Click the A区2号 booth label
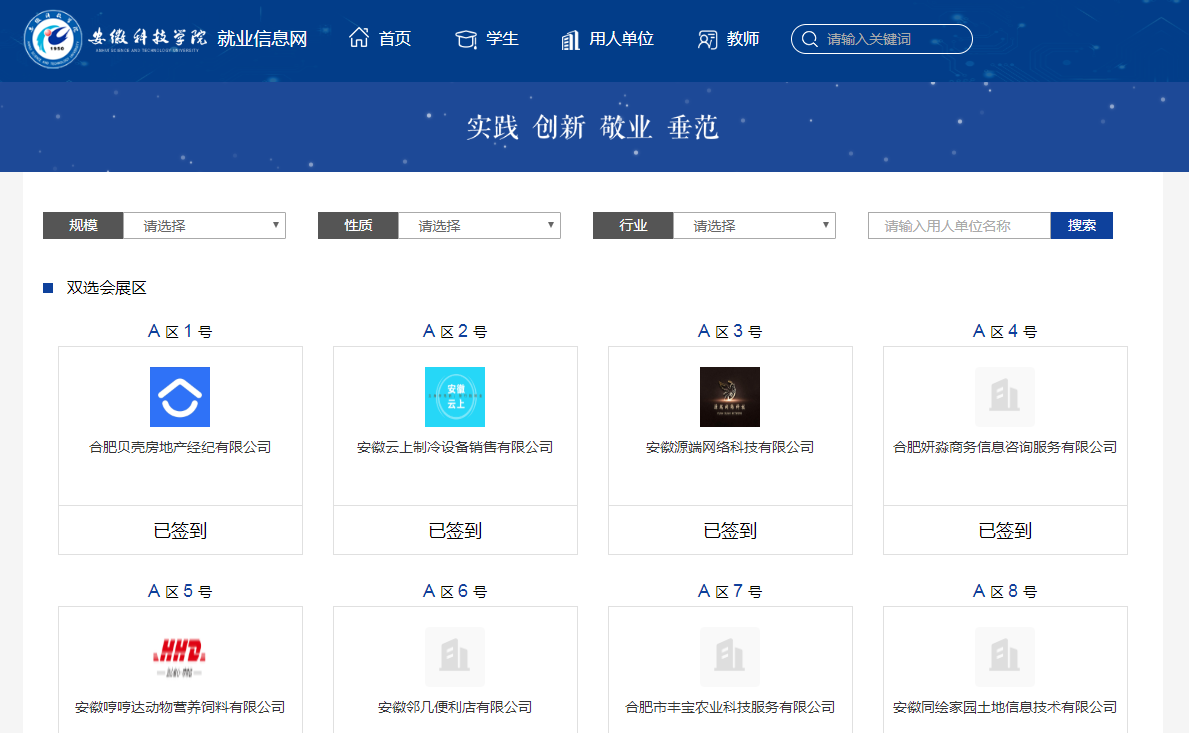 (455, 331)
